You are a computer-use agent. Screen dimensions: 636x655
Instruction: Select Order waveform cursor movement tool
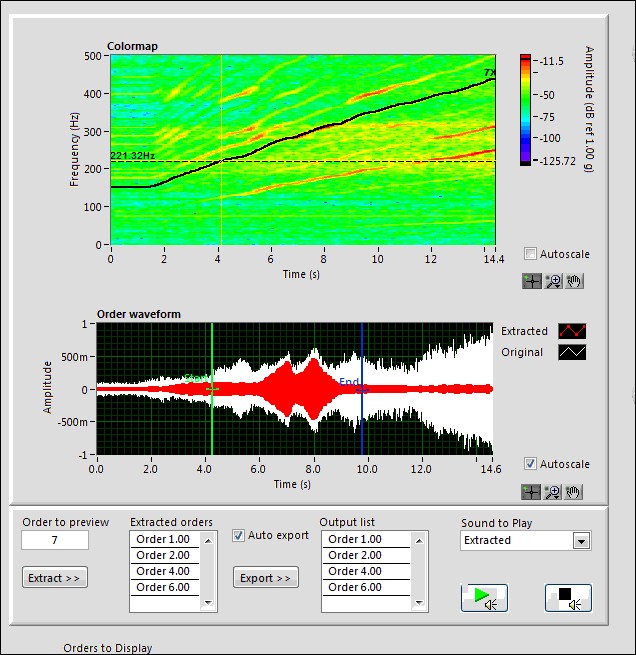click(532, 491)
